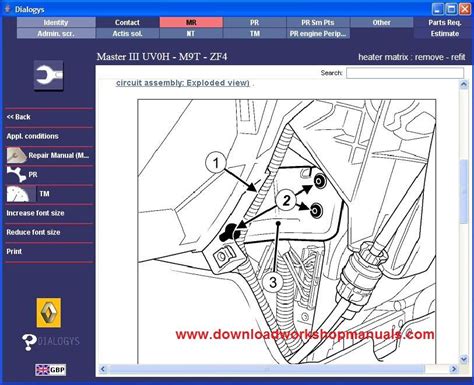
Task: Open Repair Manual via its wrench icon
Action: coord(17,155)
